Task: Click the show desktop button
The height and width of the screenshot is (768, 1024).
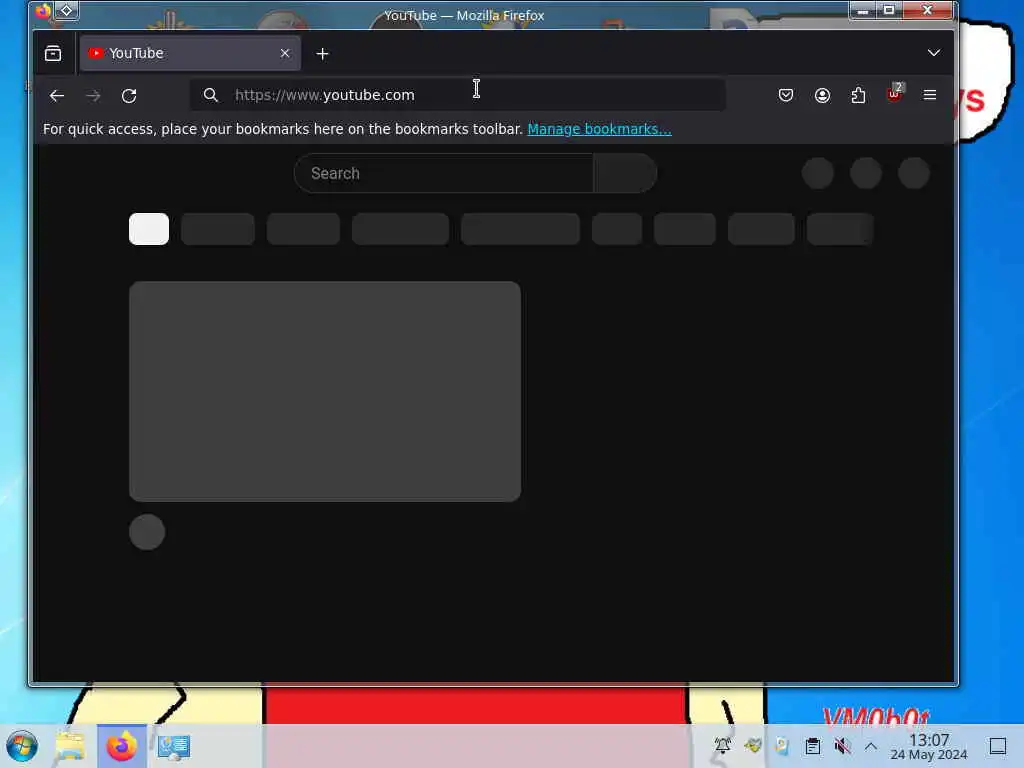Action: (x=998, y=746)
